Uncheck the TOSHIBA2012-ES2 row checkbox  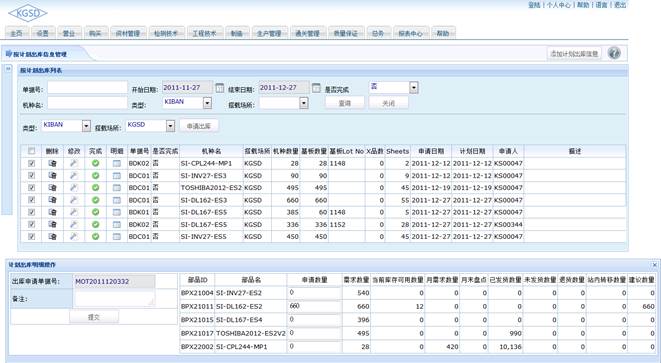coord(31,188)
